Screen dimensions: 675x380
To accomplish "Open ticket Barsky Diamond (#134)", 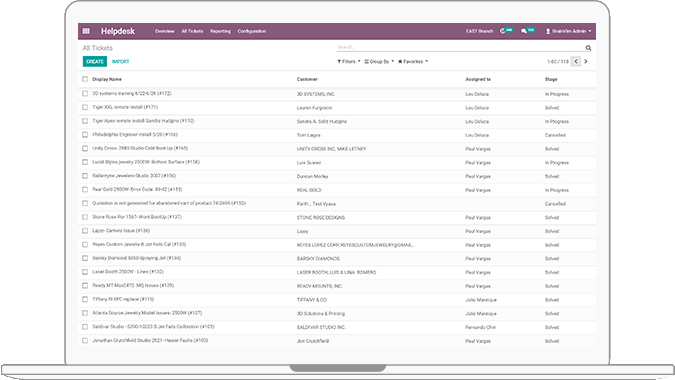I will (136, 258).
